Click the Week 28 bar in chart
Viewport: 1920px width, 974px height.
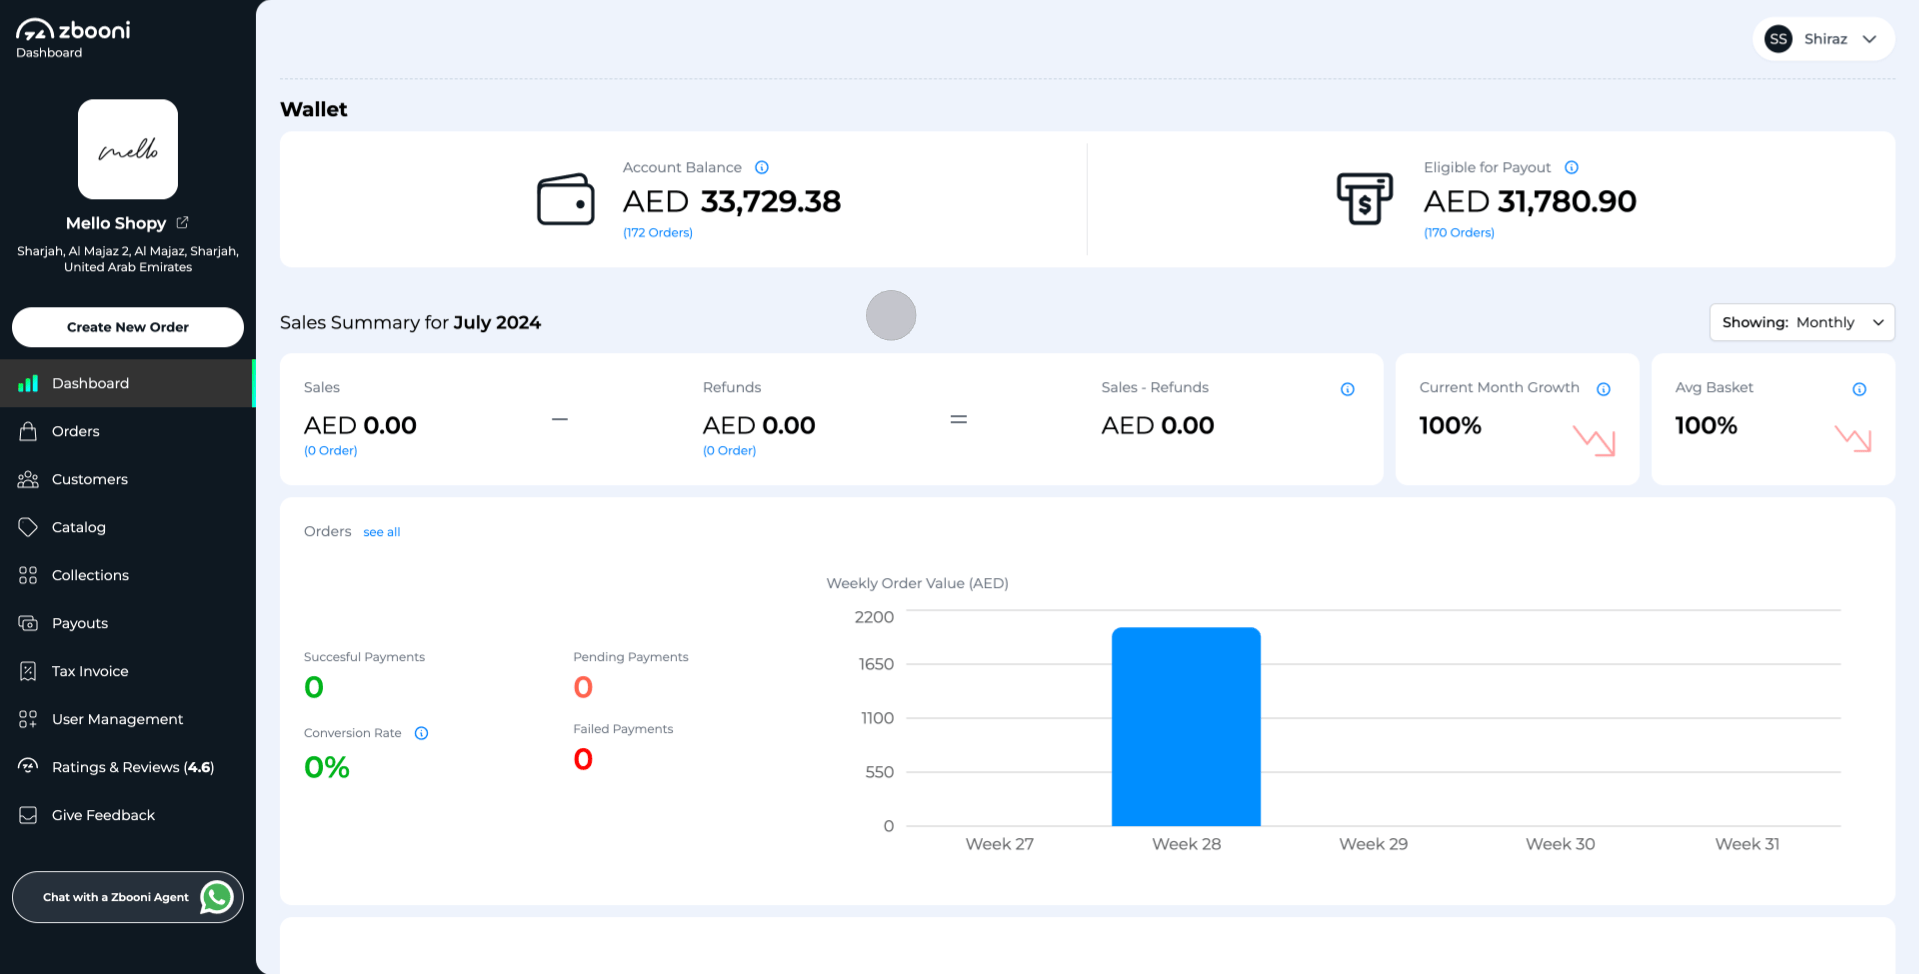tap(1186, 727)
